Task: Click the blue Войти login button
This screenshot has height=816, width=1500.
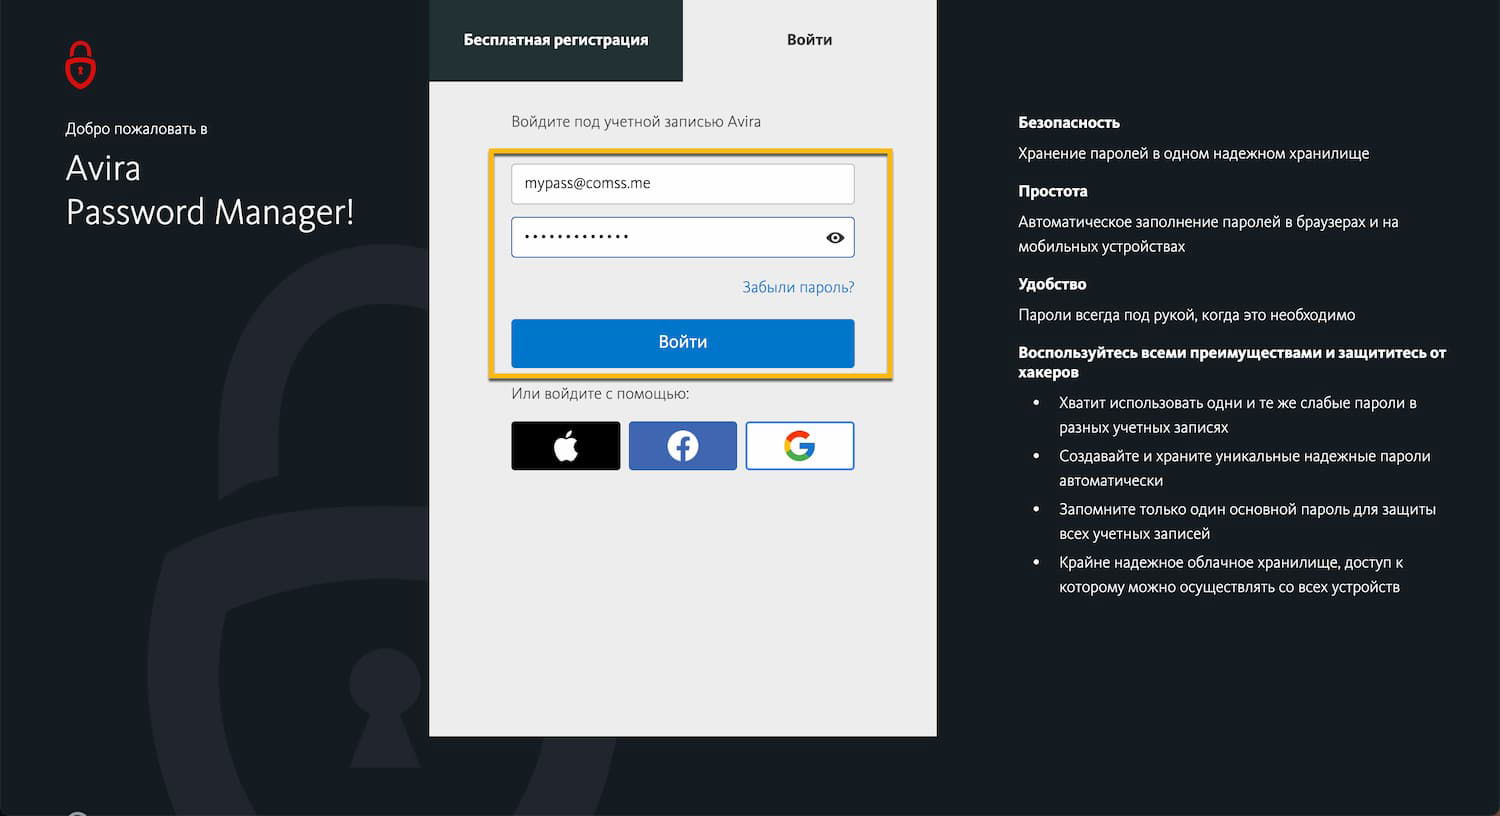Action: click(x=683, y=343)
